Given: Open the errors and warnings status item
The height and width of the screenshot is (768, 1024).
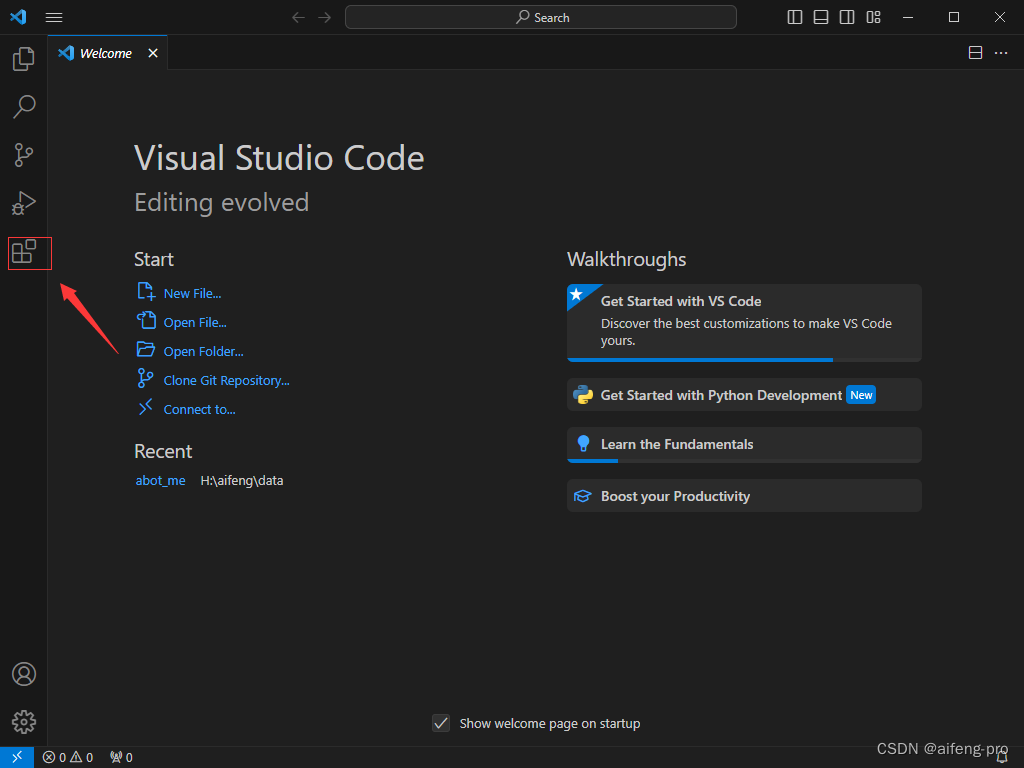Looking at the screenshot, I should (x=68, y=758).
